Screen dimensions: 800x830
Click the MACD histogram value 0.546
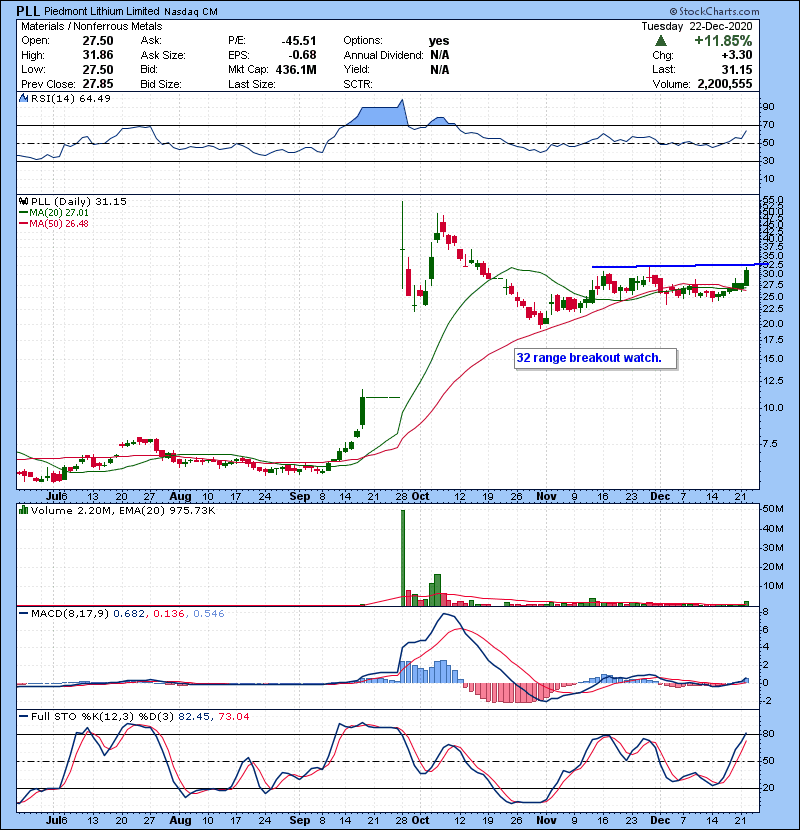[209, 614]
